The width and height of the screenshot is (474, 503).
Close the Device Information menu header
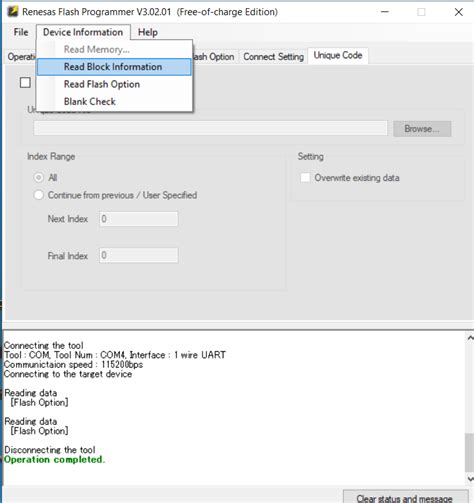[x=83, y=32]
